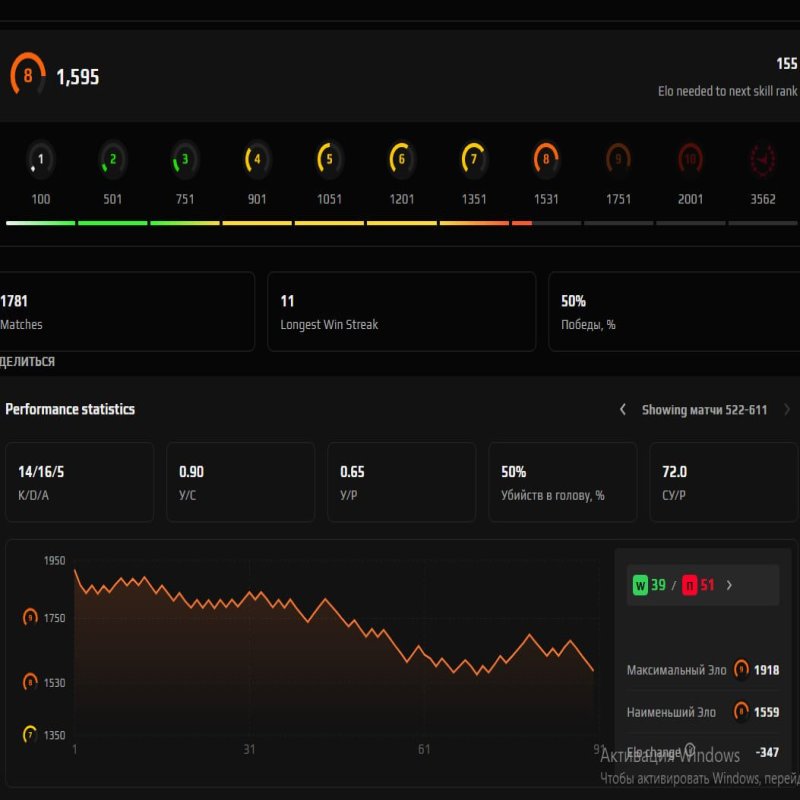Select the Longest Win Streak card
The image size is (800, 800).
pos(400,311)
